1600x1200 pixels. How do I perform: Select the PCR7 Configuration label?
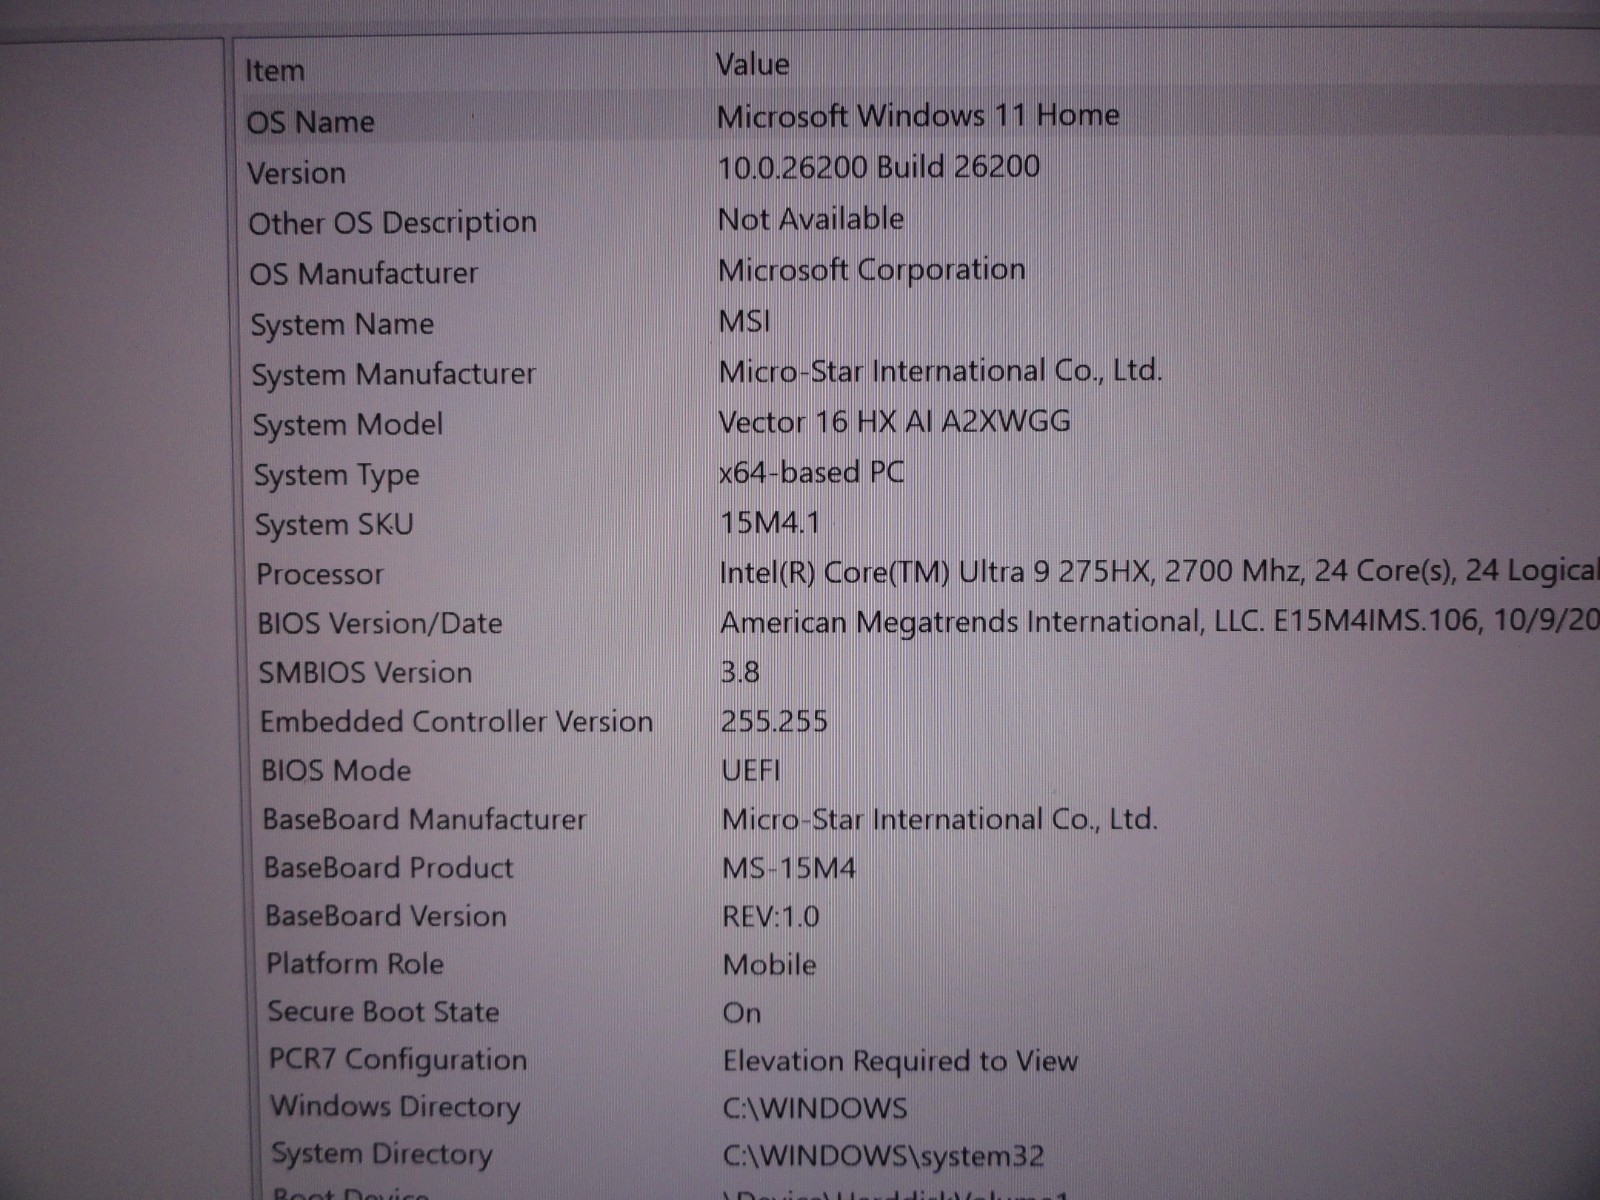[x=398, y=1060]
